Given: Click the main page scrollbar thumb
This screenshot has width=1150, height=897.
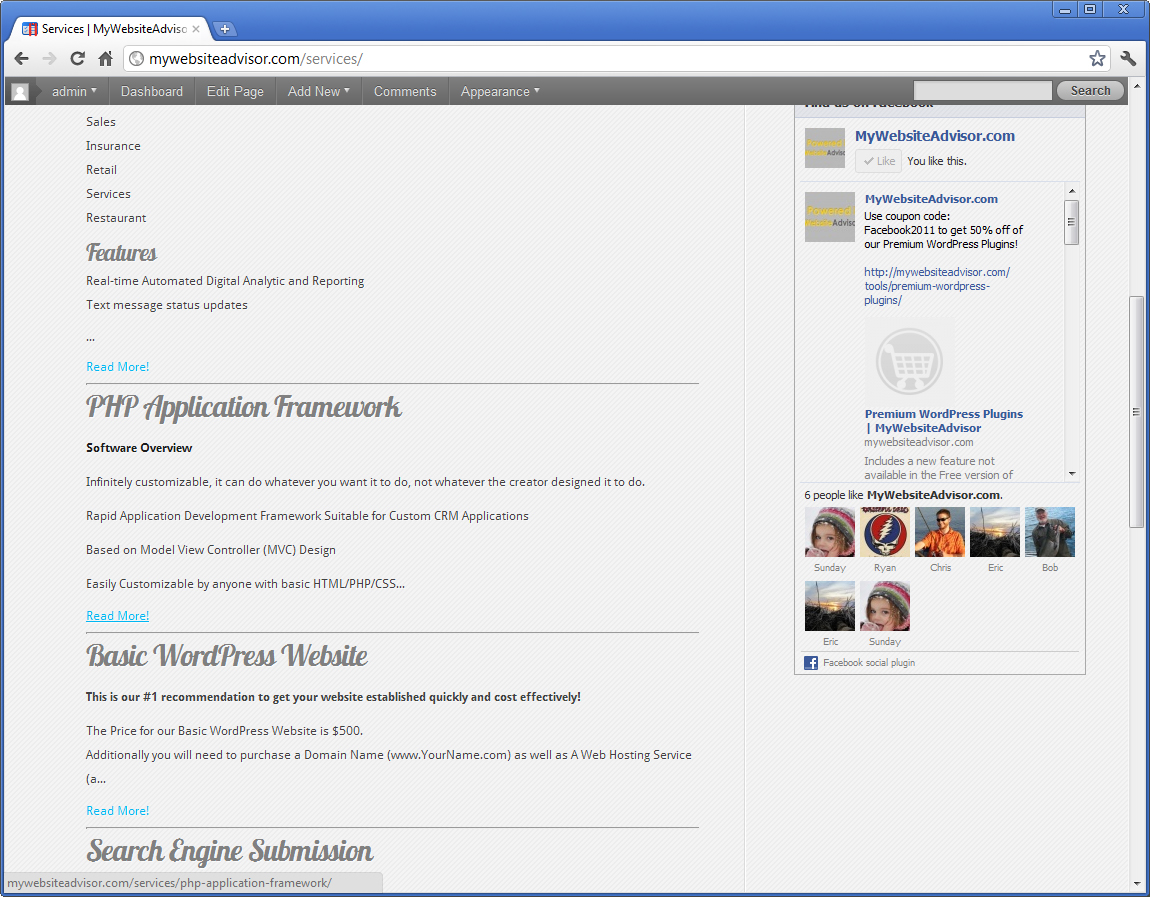Looking at the screenshot, I should [x=1135, y=411].
